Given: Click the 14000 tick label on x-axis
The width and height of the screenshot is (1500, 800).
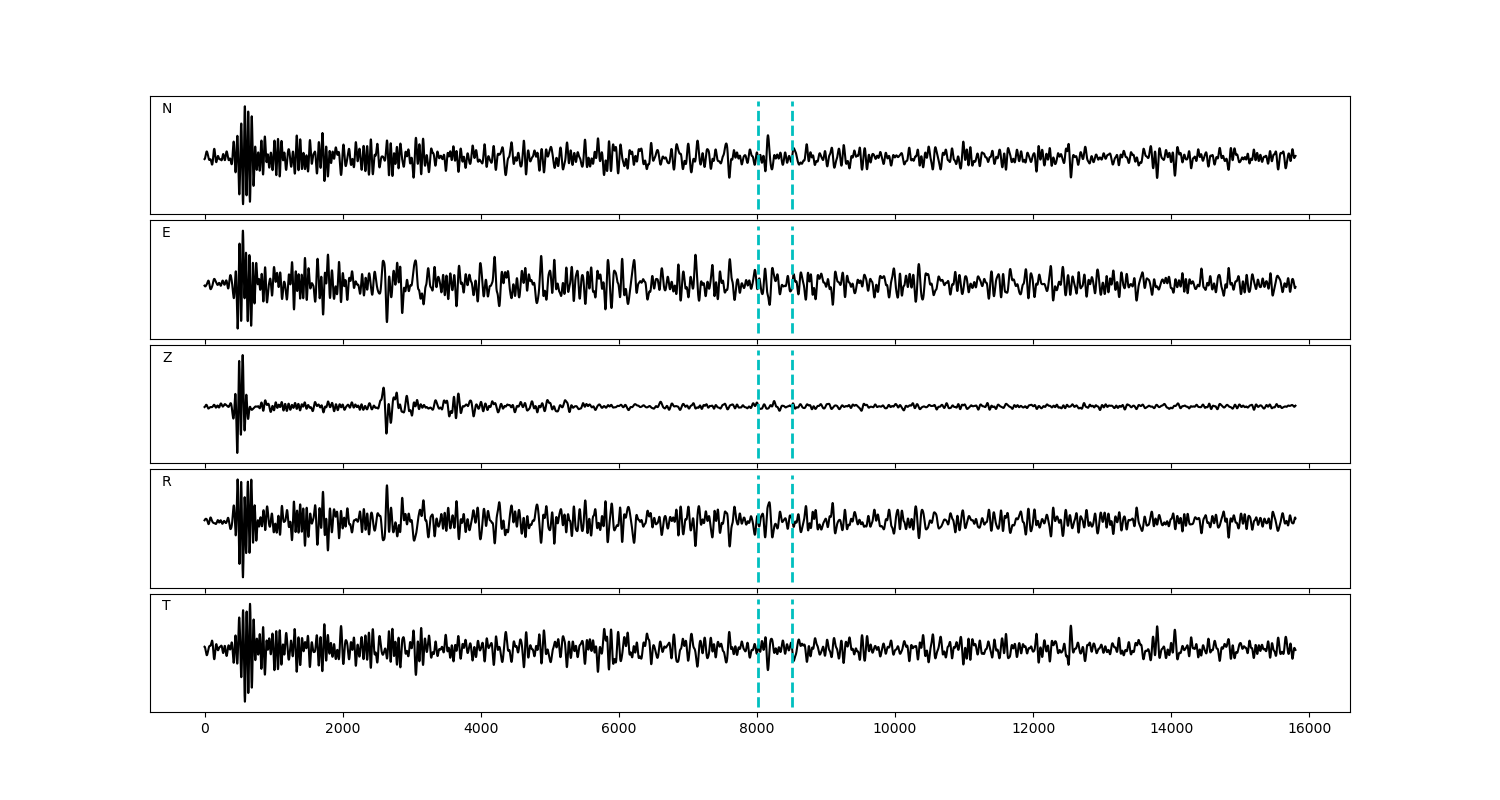Looking at the screenshot, I should (1171, 729).
